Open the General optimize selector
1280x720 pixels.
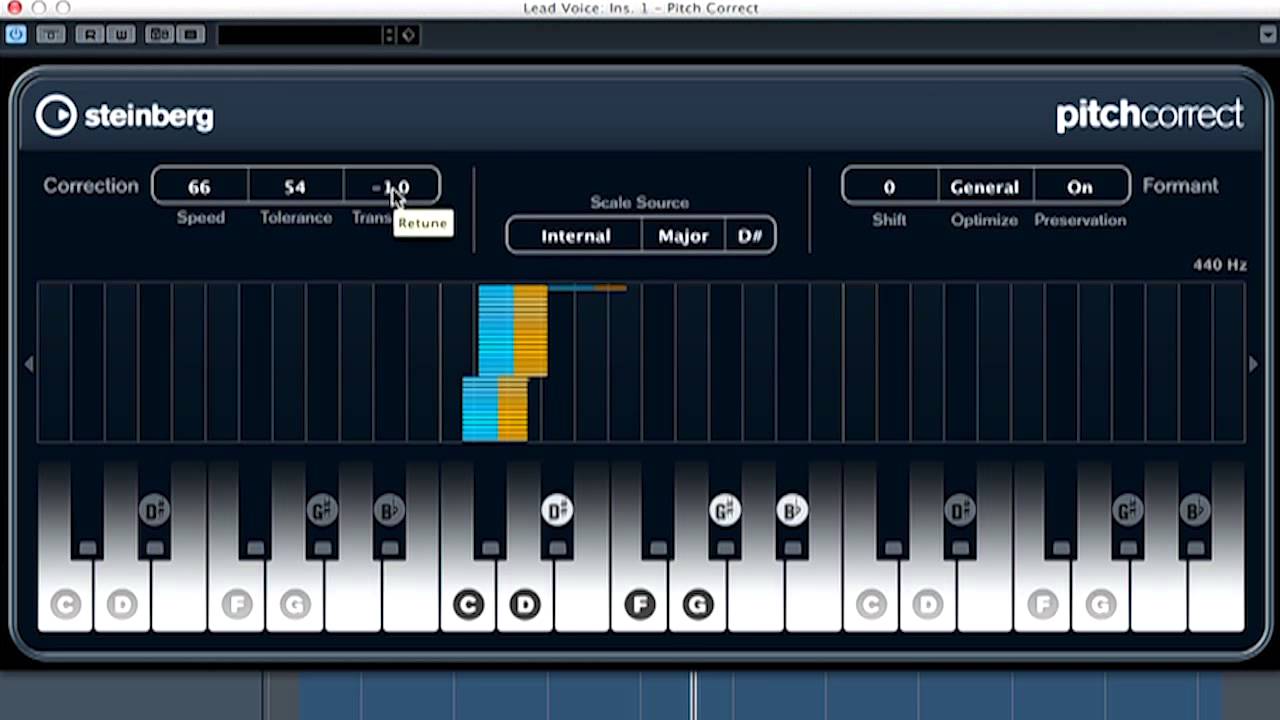tap(985, 187)
